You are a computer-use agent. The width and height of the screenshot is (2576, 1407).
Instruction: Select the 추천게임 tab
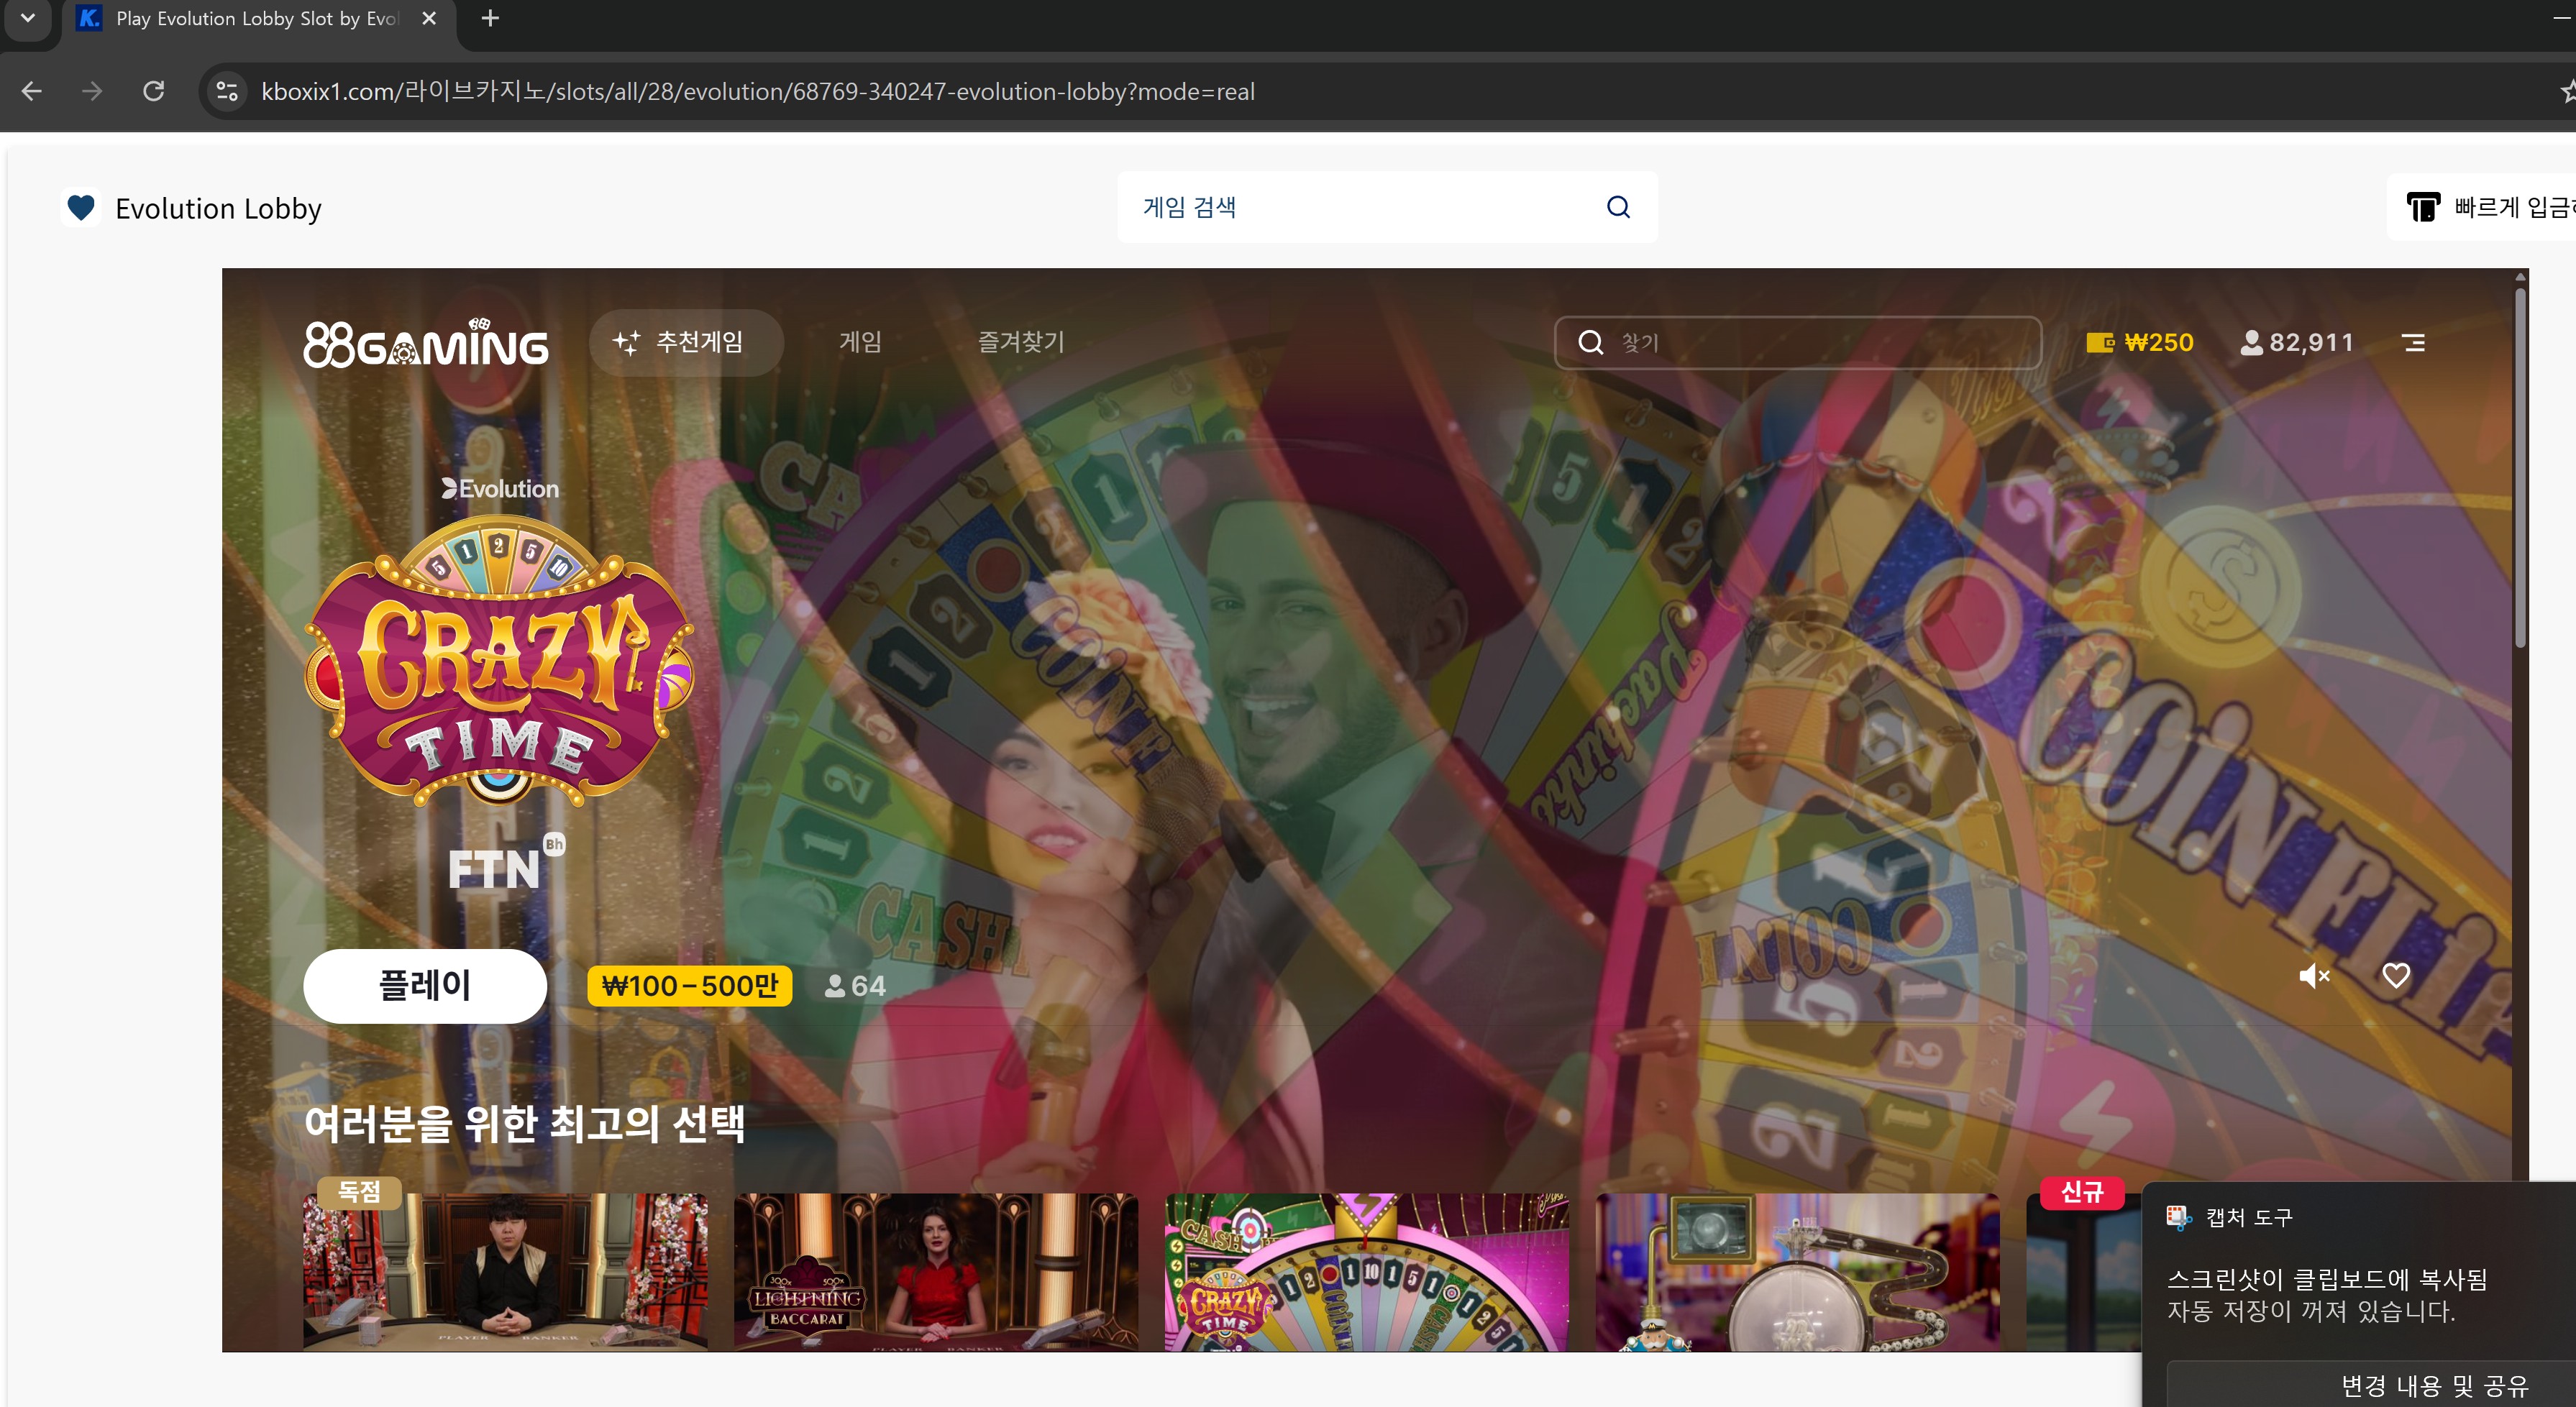click(685, 343)
